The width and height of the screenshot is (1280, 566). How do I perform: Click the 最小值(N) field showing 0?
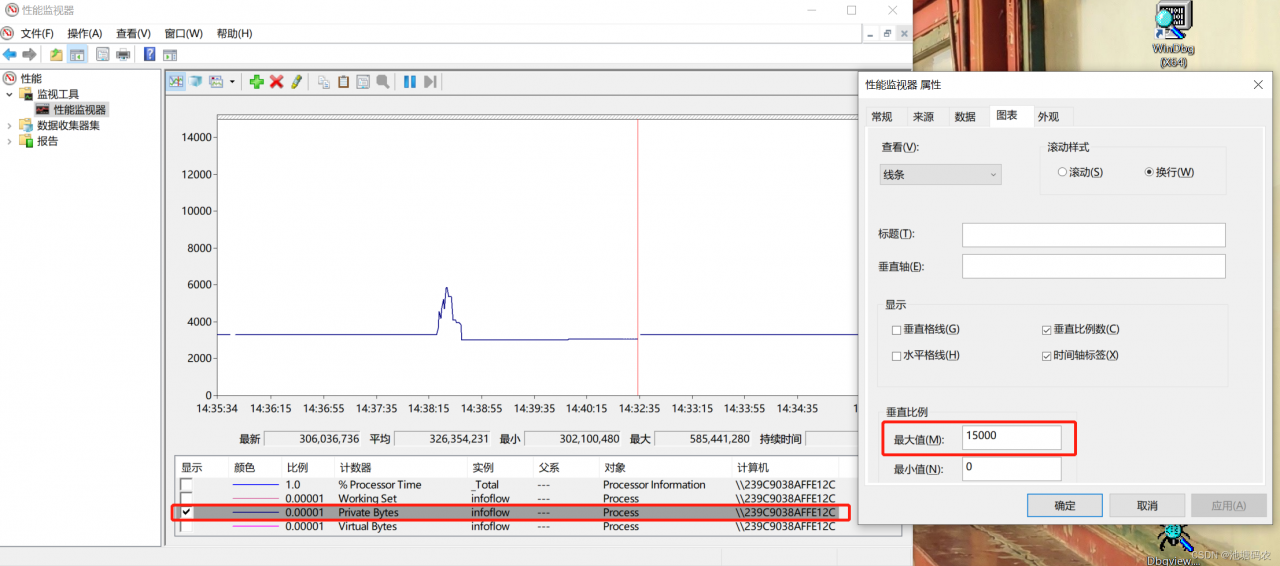click(1011, 468)
